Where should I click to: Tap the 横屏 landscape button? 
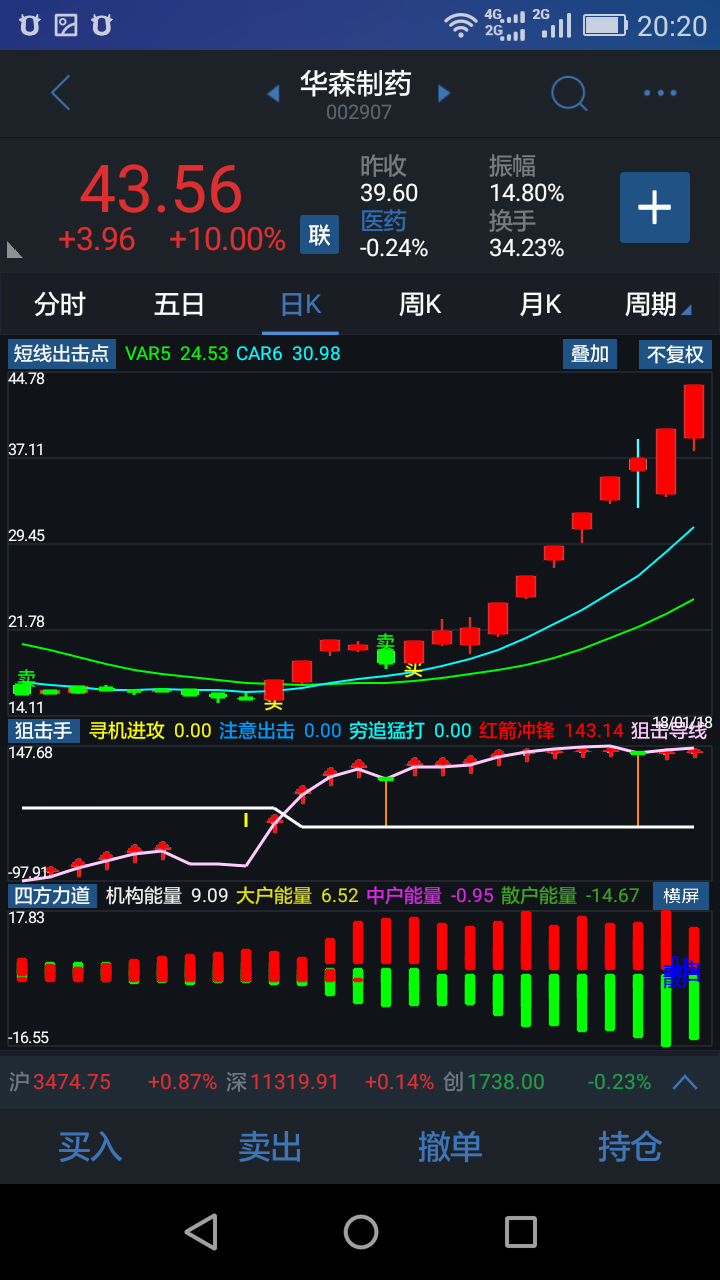(x=681, y=895)
